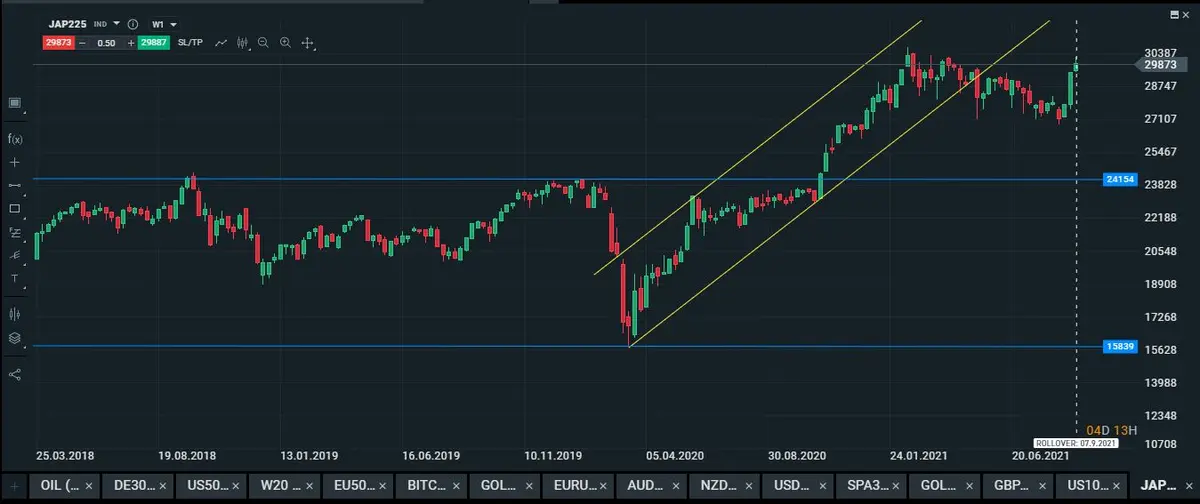Open the JAP225 instrument dropdown arrow
Image resolution: width=1200 pixels, height=504 pixels.
[x=116, y=23]
